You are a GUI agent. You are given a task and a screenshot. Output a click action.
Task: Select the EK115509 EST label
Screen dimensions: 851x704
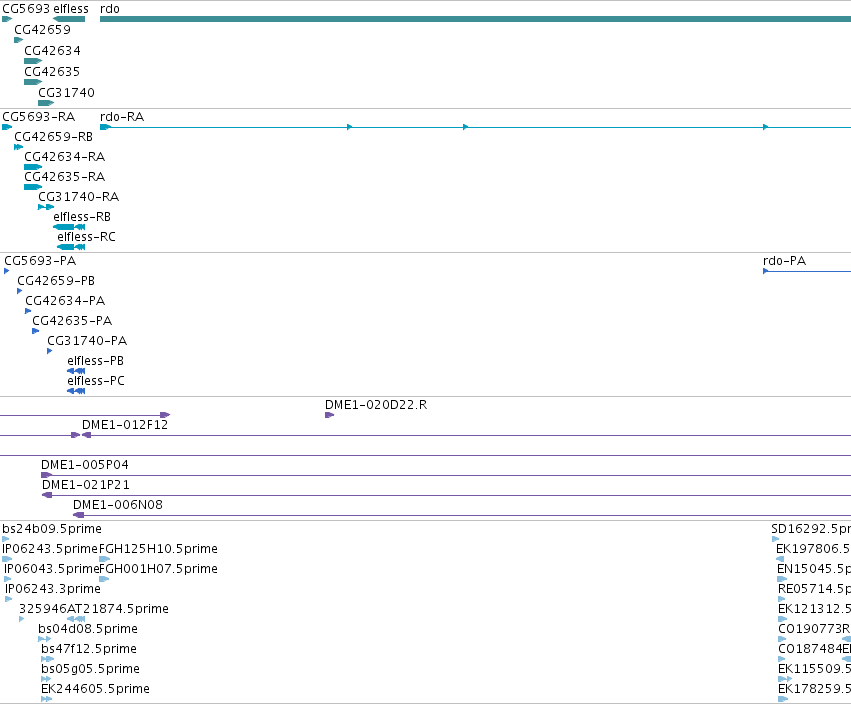pos(815,669)
